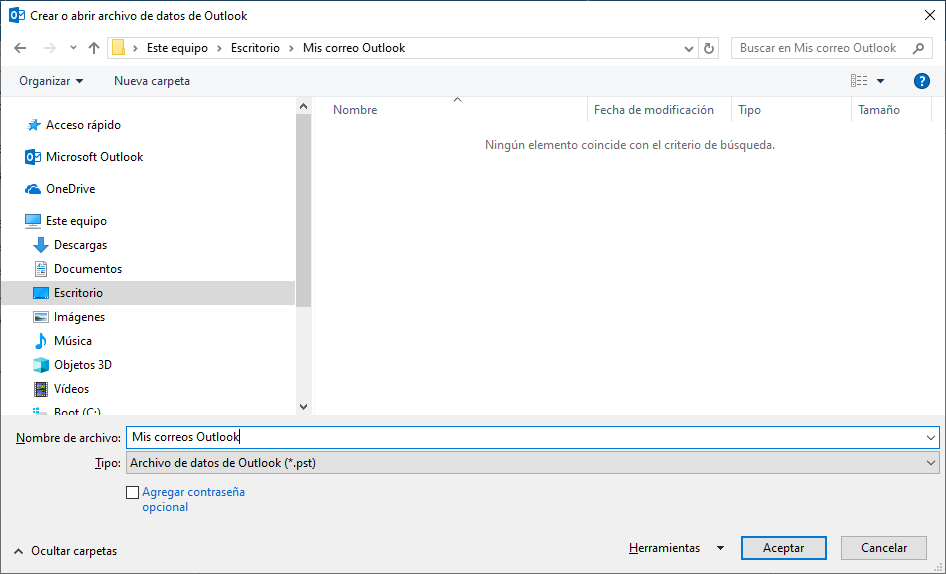
Task: Select OneDrive in navigation pane
Action: tap(71, 189)
